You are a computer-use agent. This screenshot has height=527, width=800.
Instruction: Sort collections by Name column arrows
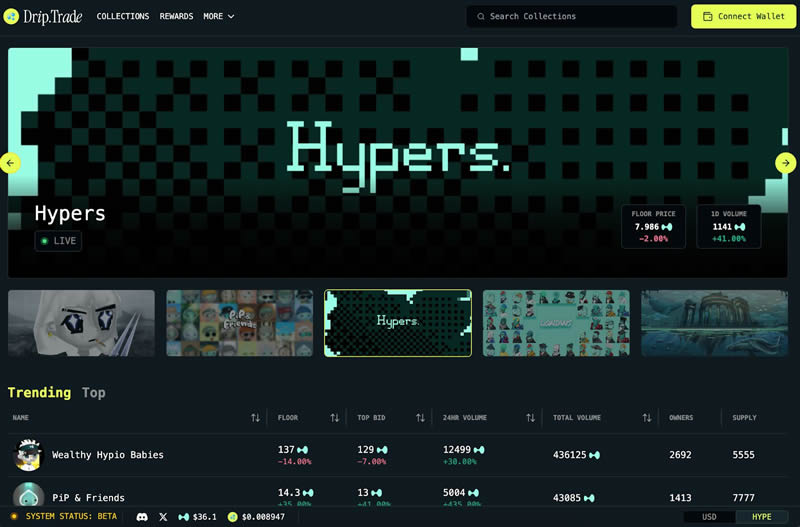255,418
